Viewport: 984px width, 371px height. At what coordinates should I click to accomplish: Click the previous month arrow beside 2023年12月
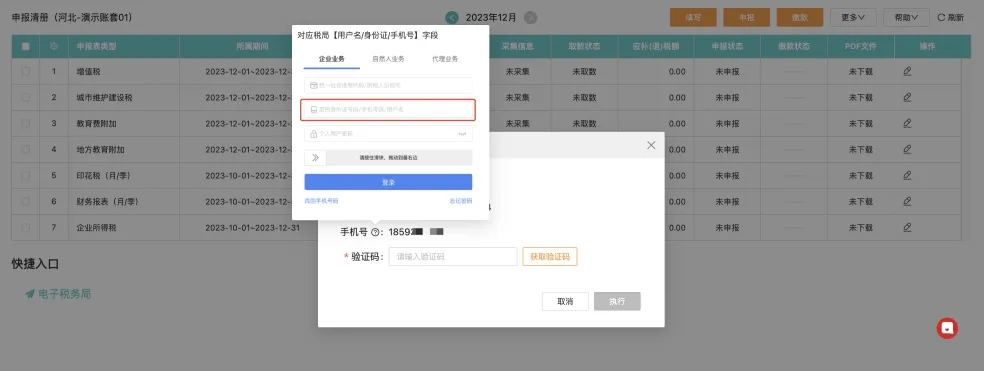click(x=452, y=18)
